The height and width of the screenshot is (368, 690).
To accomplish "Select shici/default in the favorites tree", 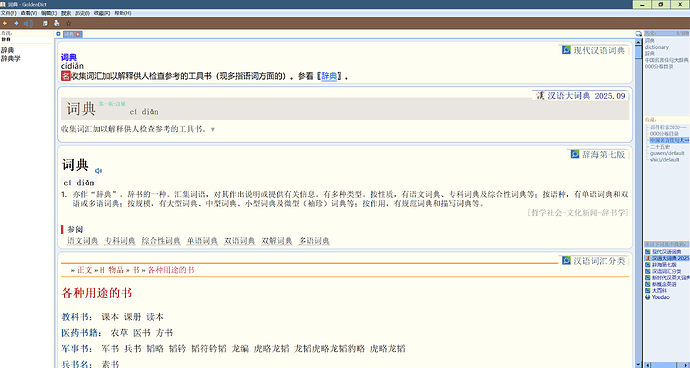I will tap(664, 159).
